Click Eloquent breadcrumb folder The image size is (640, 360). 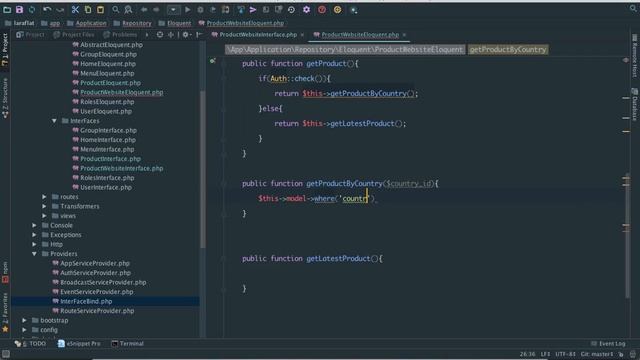pos(175,23)
